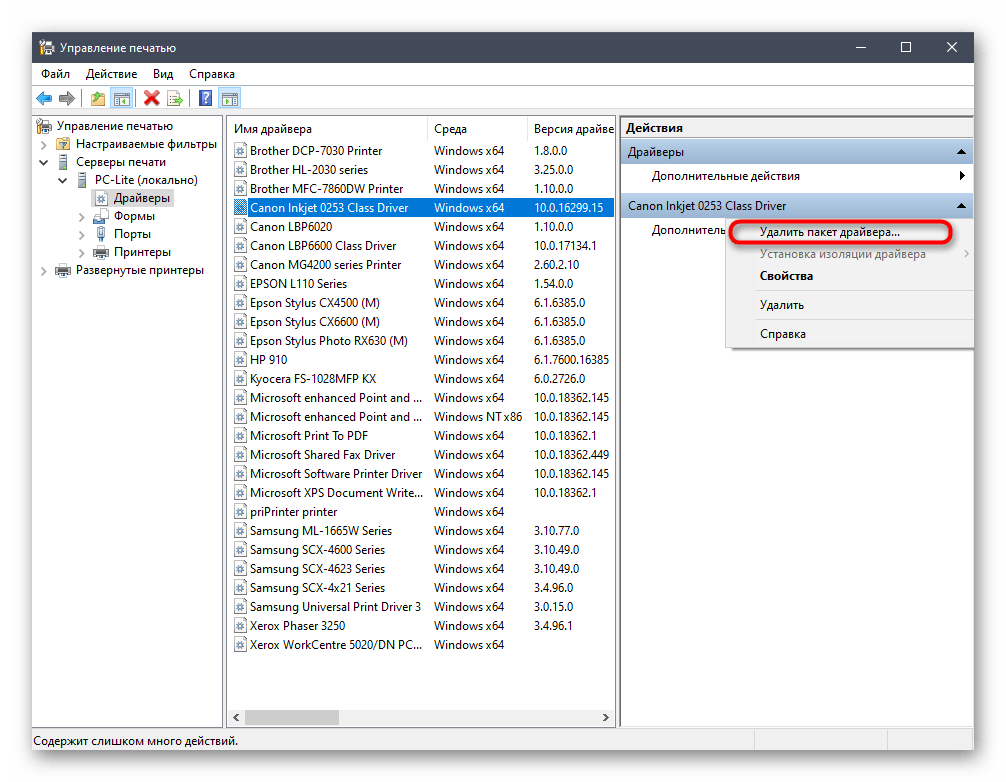The height and width of the screenshot is (782, 1006).
Task: Select Порты in the tree
Action: (132, 234)
